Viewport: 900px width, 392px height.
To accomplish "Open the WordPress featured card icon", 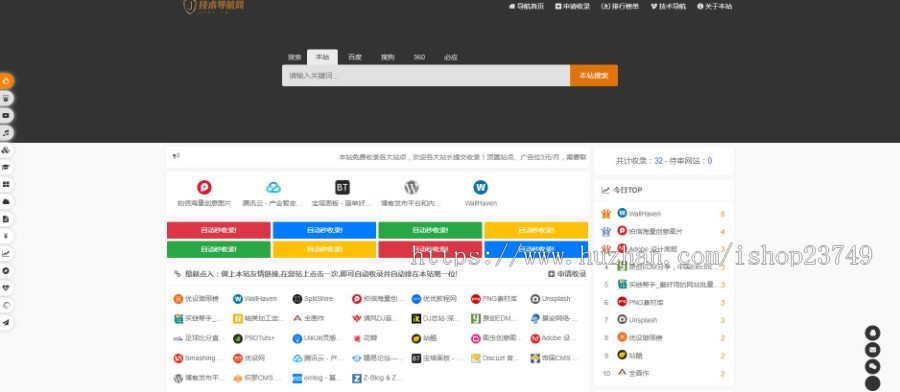I will 411,187.
